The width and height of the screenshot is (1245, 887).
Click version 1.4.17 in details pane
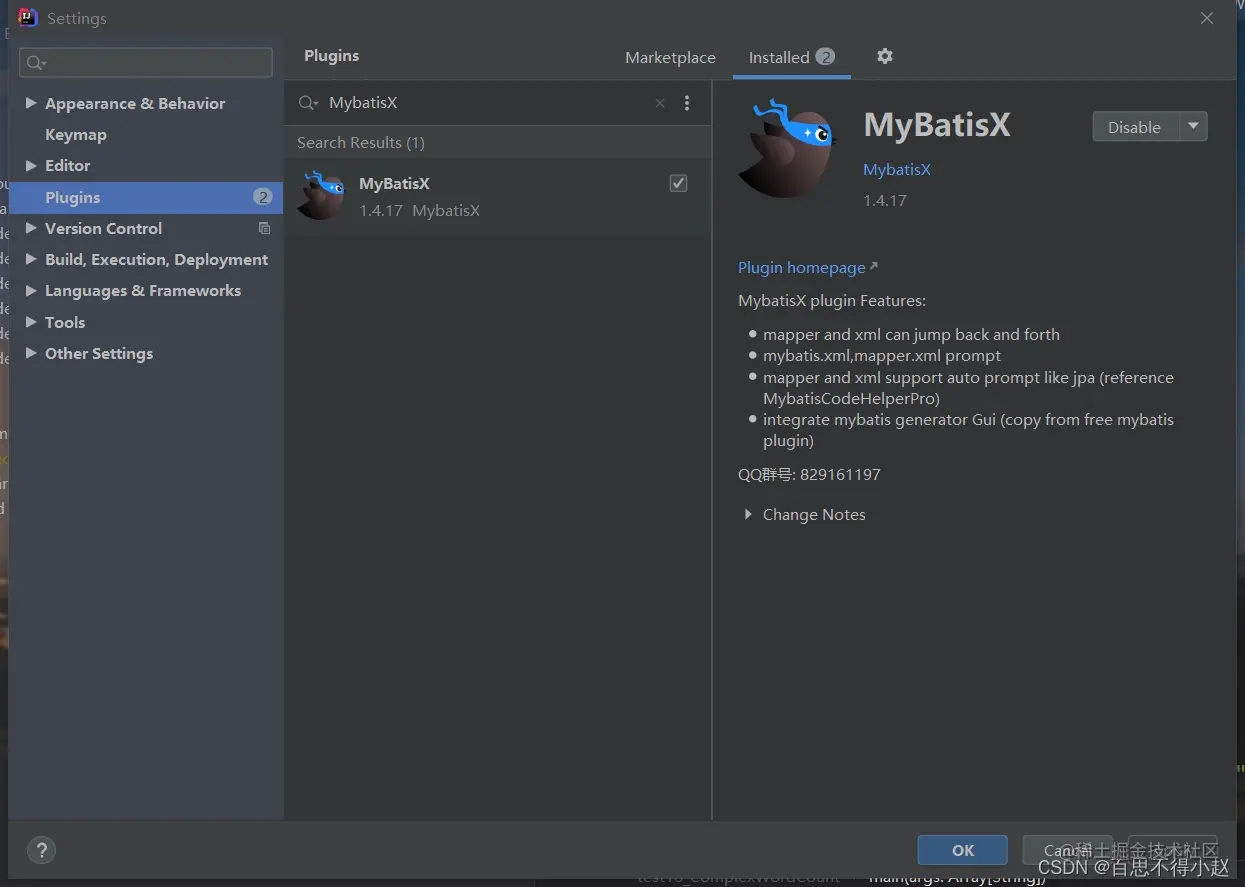pos(885,200)
